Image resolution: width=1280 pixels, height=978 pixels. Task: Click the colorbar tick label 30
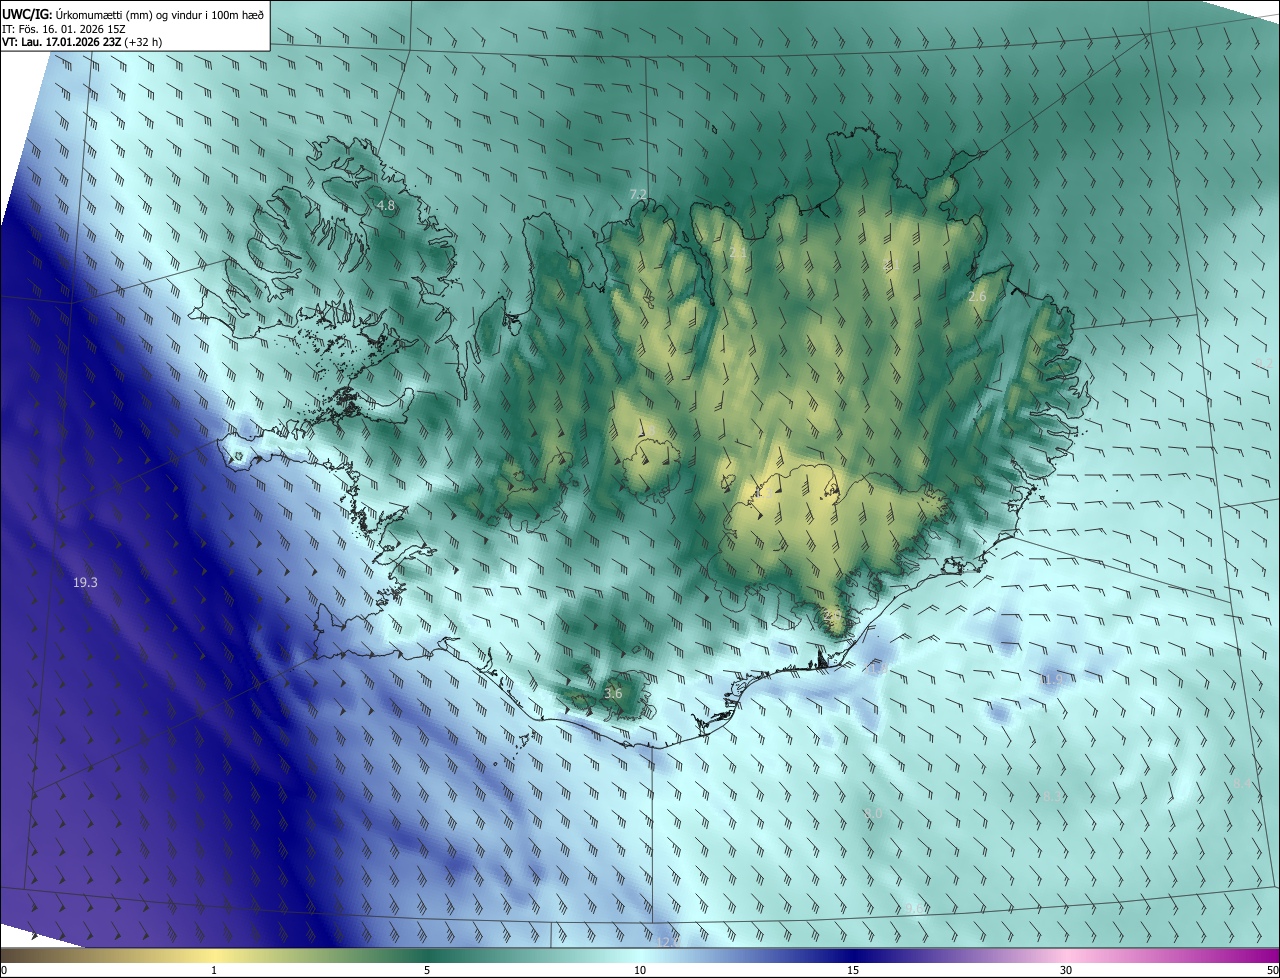(x=1066, y=971)
